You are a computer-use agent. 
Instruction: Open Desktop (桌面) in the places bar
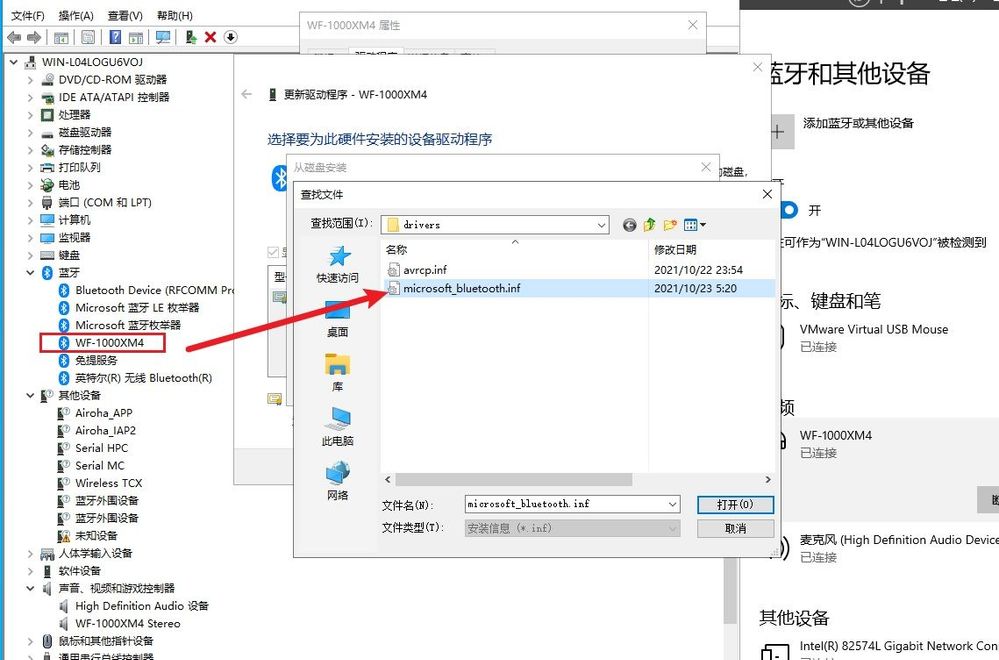(338, 319)
